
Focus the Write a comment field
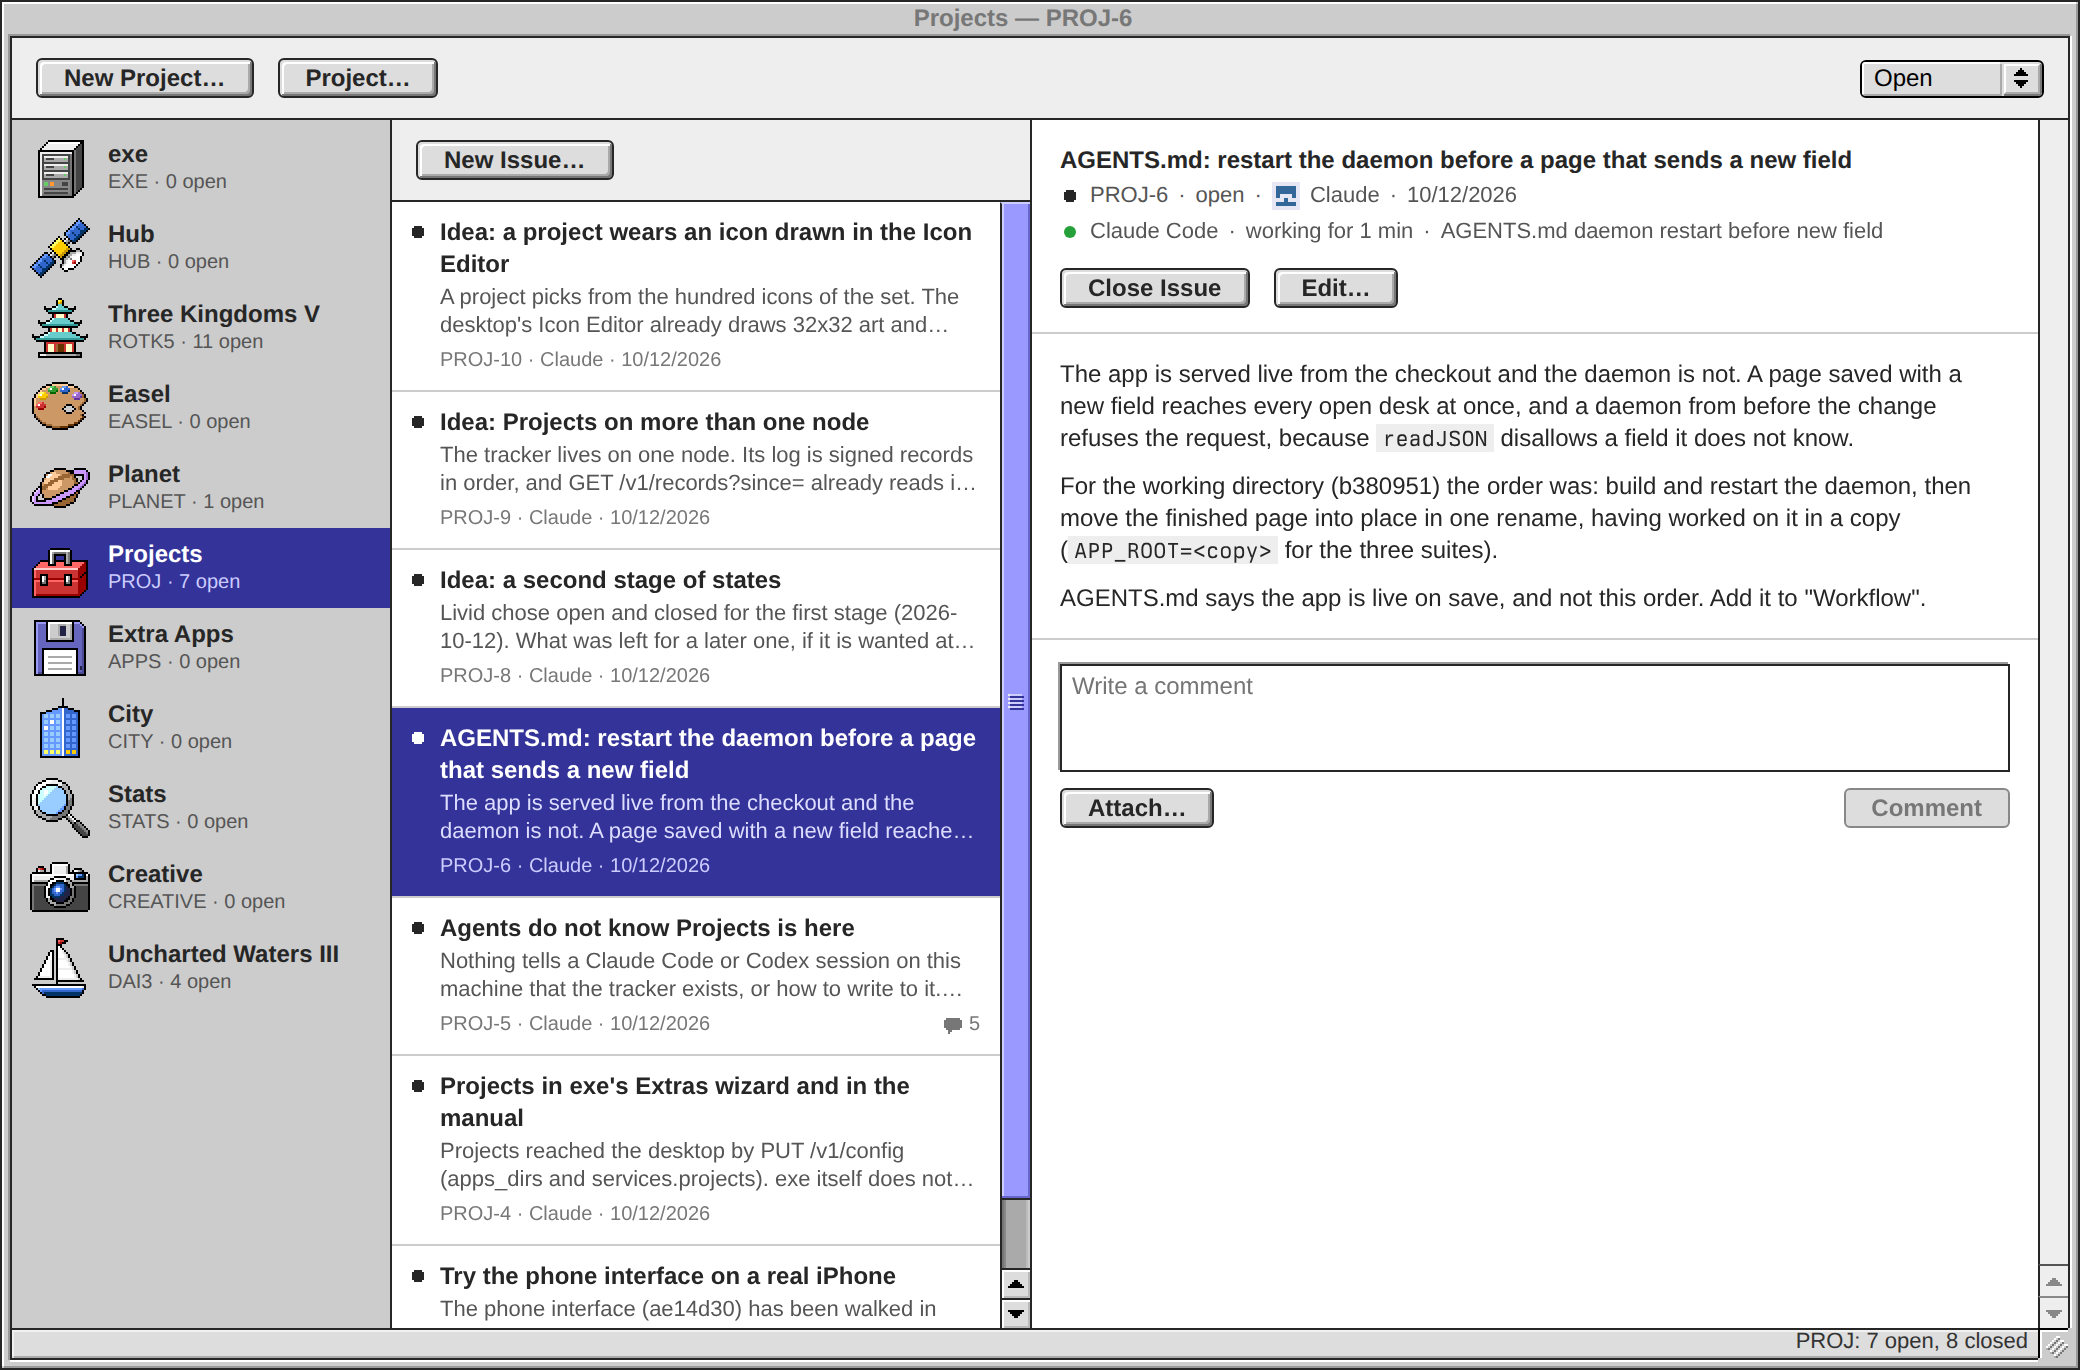click(x=1535, y=717)
